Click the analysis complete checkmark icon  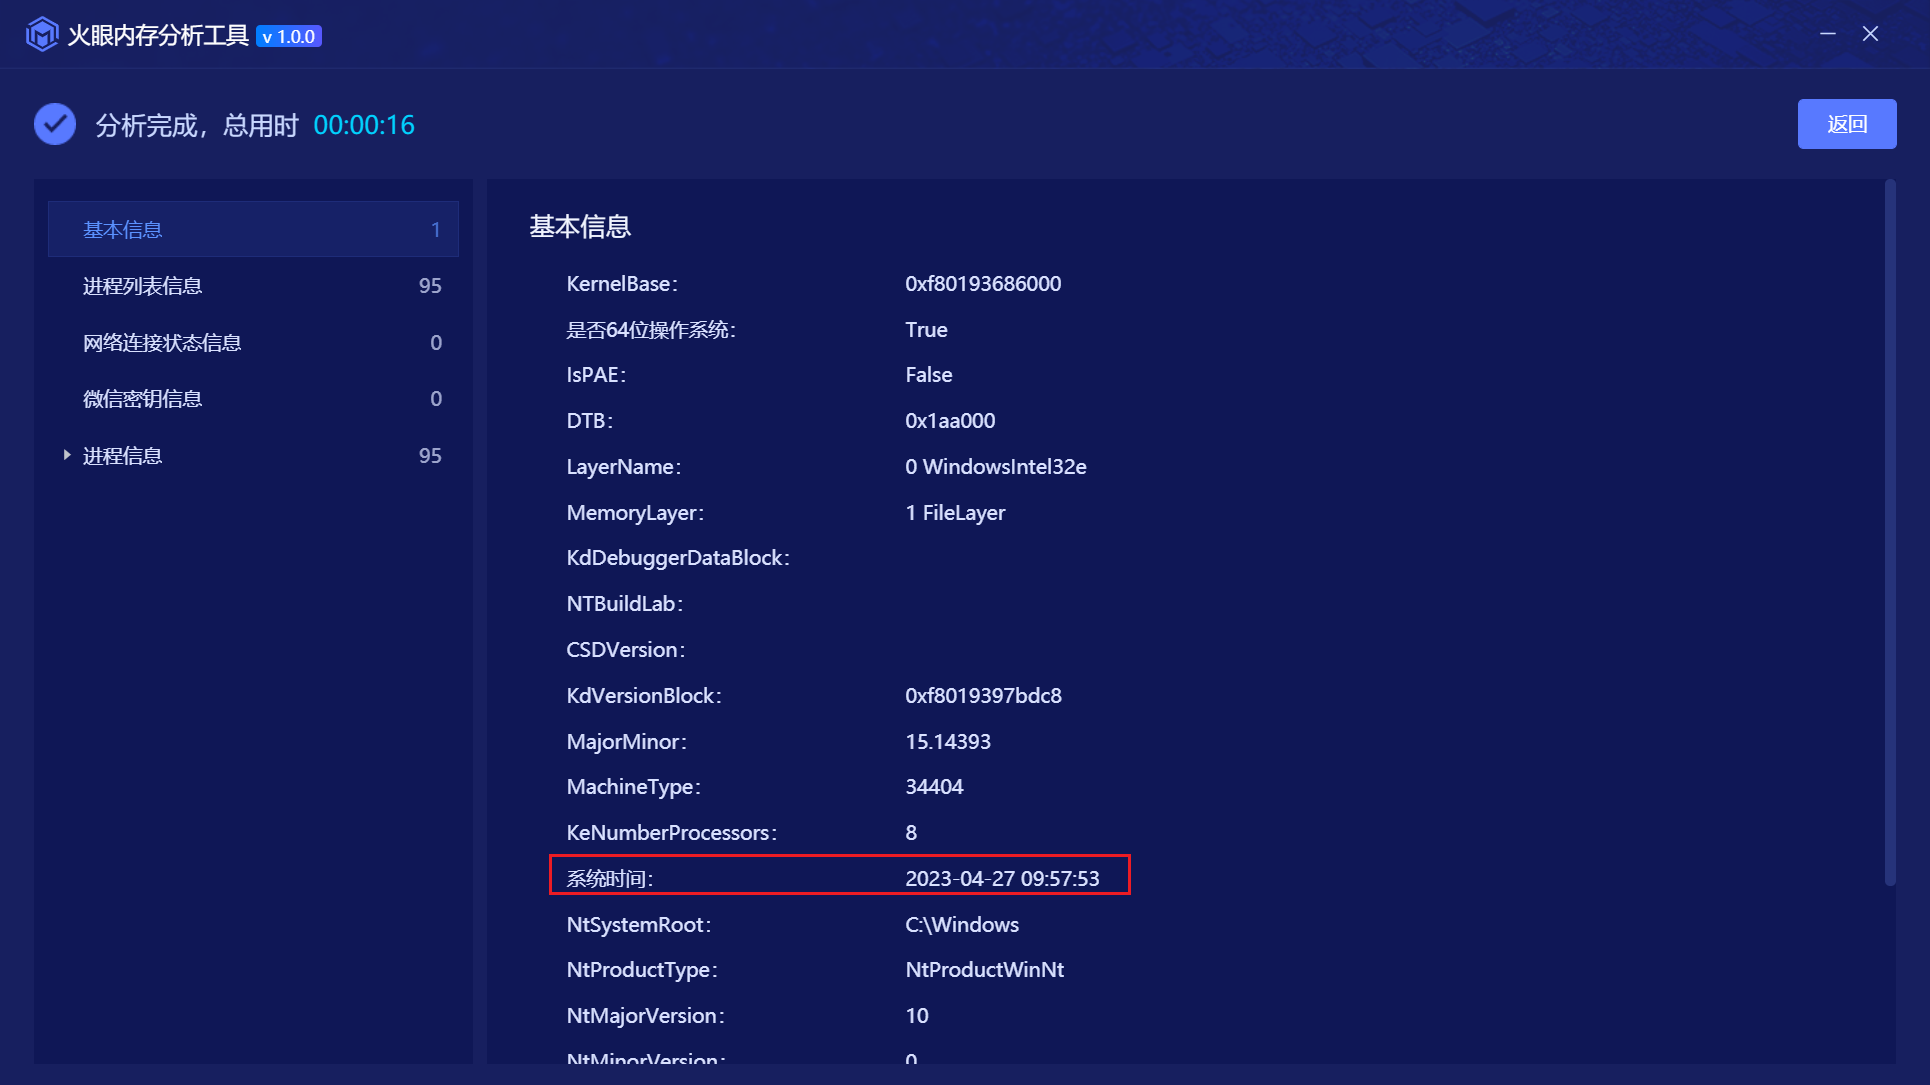[55, 125]
